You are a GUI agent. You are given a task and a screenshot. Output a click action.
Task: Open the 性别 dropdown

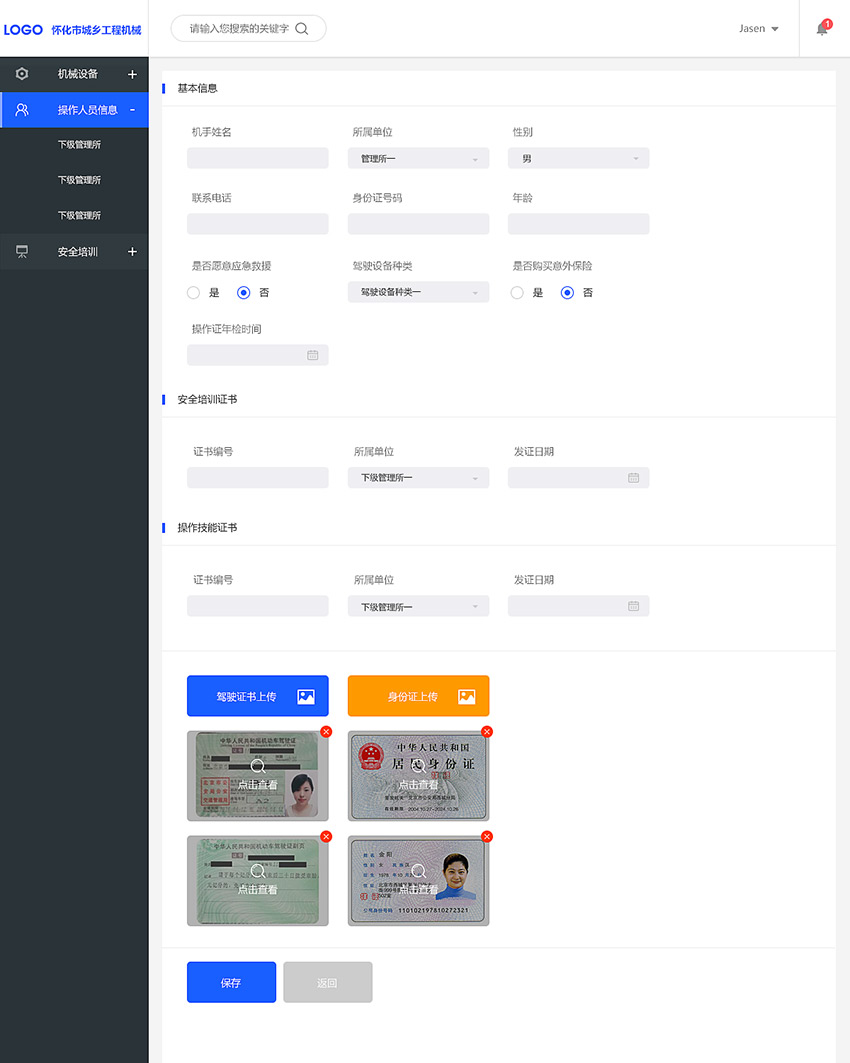point(578,159)
